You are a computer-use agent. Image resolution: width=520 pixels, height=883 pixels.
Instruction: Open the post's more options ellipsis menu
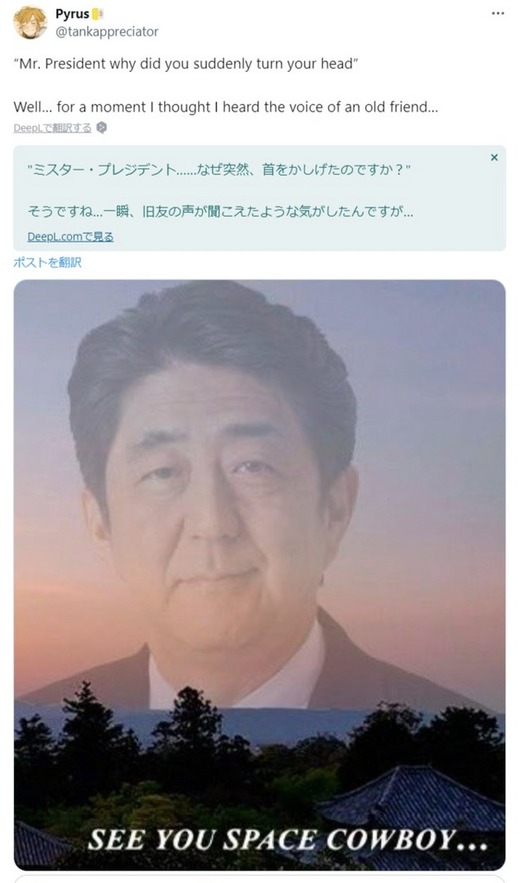497,14
